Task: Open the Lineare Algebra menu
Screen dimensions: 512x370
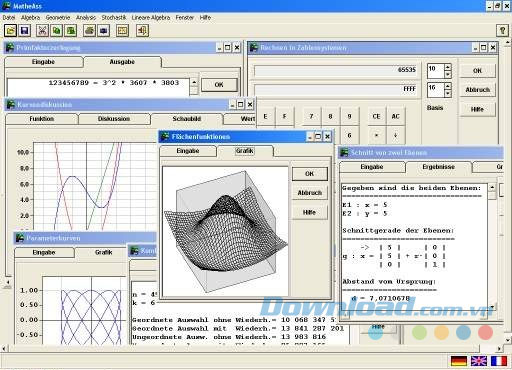Action: point(151,18)
